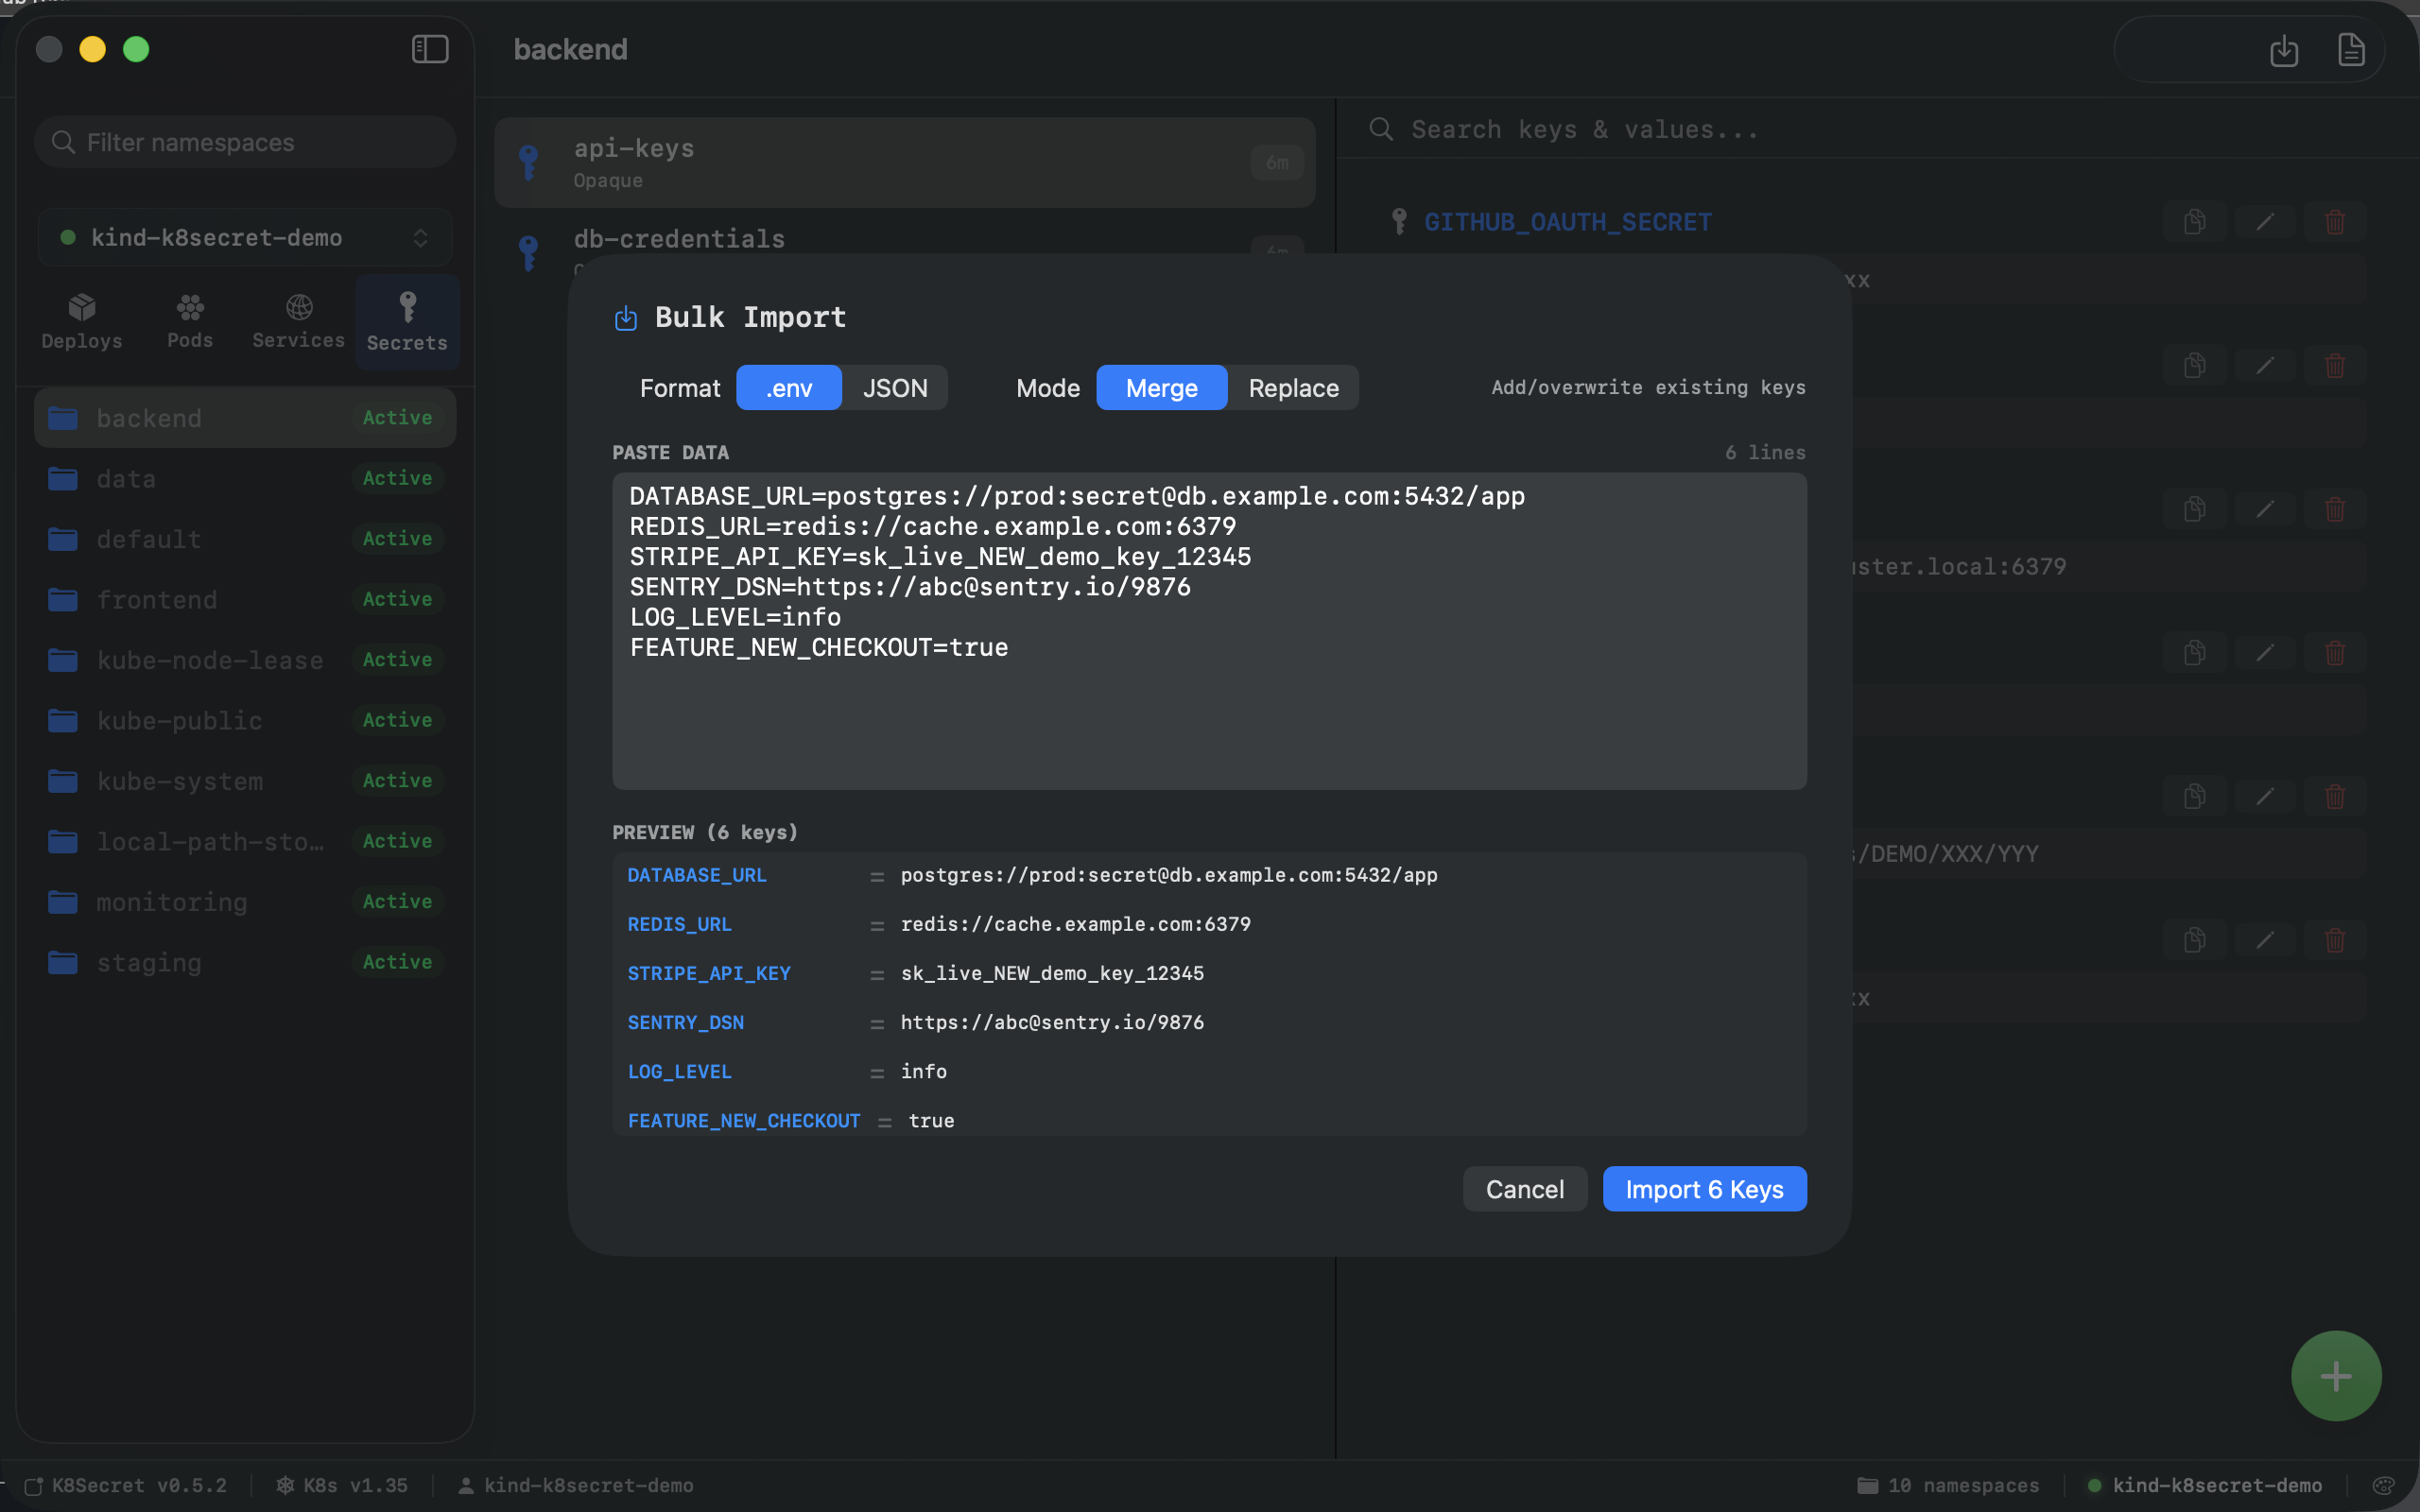This screenshot has width=2420, height=1512.
Task: Select the data namespace
Action: (x=245, y=478)
